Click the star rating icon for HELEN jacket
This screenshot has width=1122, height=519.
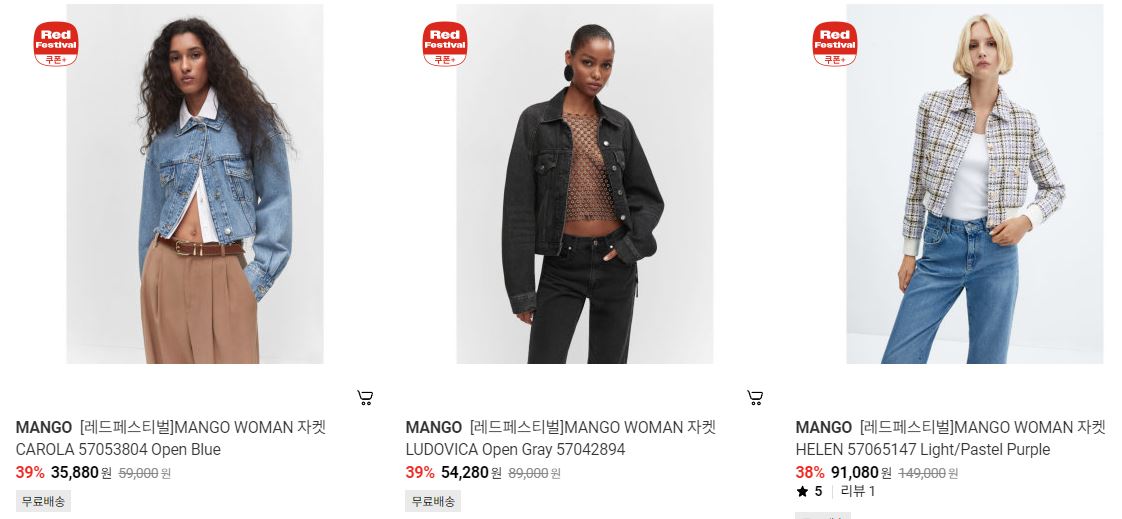pyautogui.click(x=802, y=492)
